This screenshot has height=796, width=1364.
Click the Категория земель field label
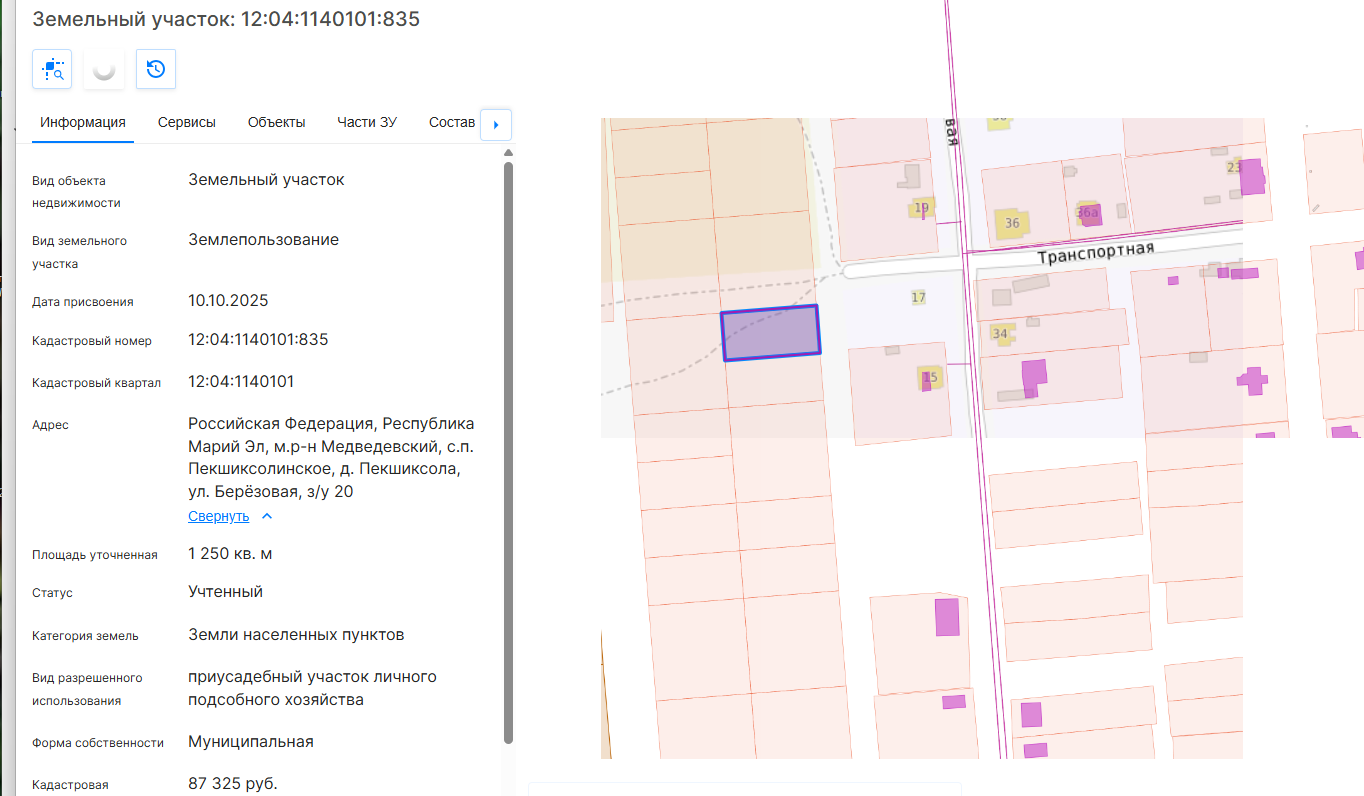pyautogui.click(x=85, y=636)
